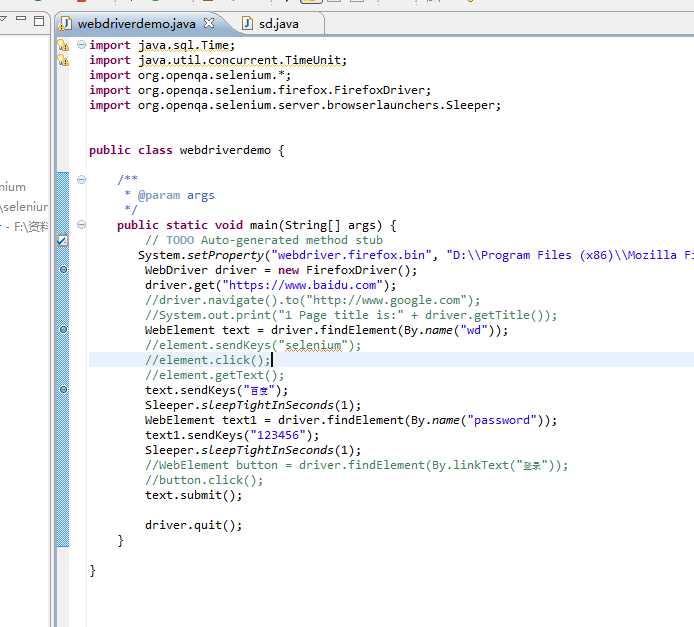Click the 'text.submit();' line
This screenshot has height=627, width=694.
(x=193, y=496)
